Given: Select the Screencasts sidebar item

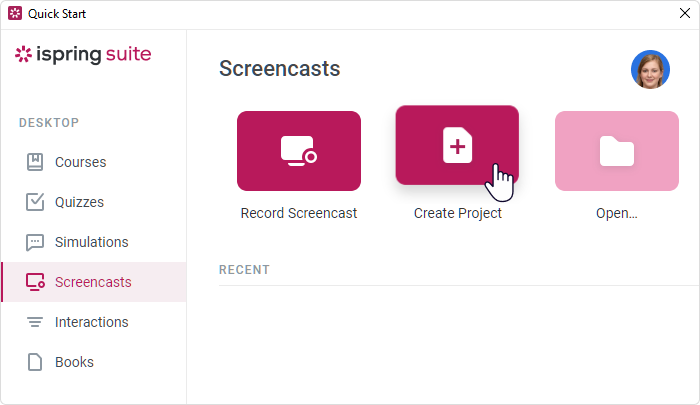Looking at the screenshot, I should 93,282.
